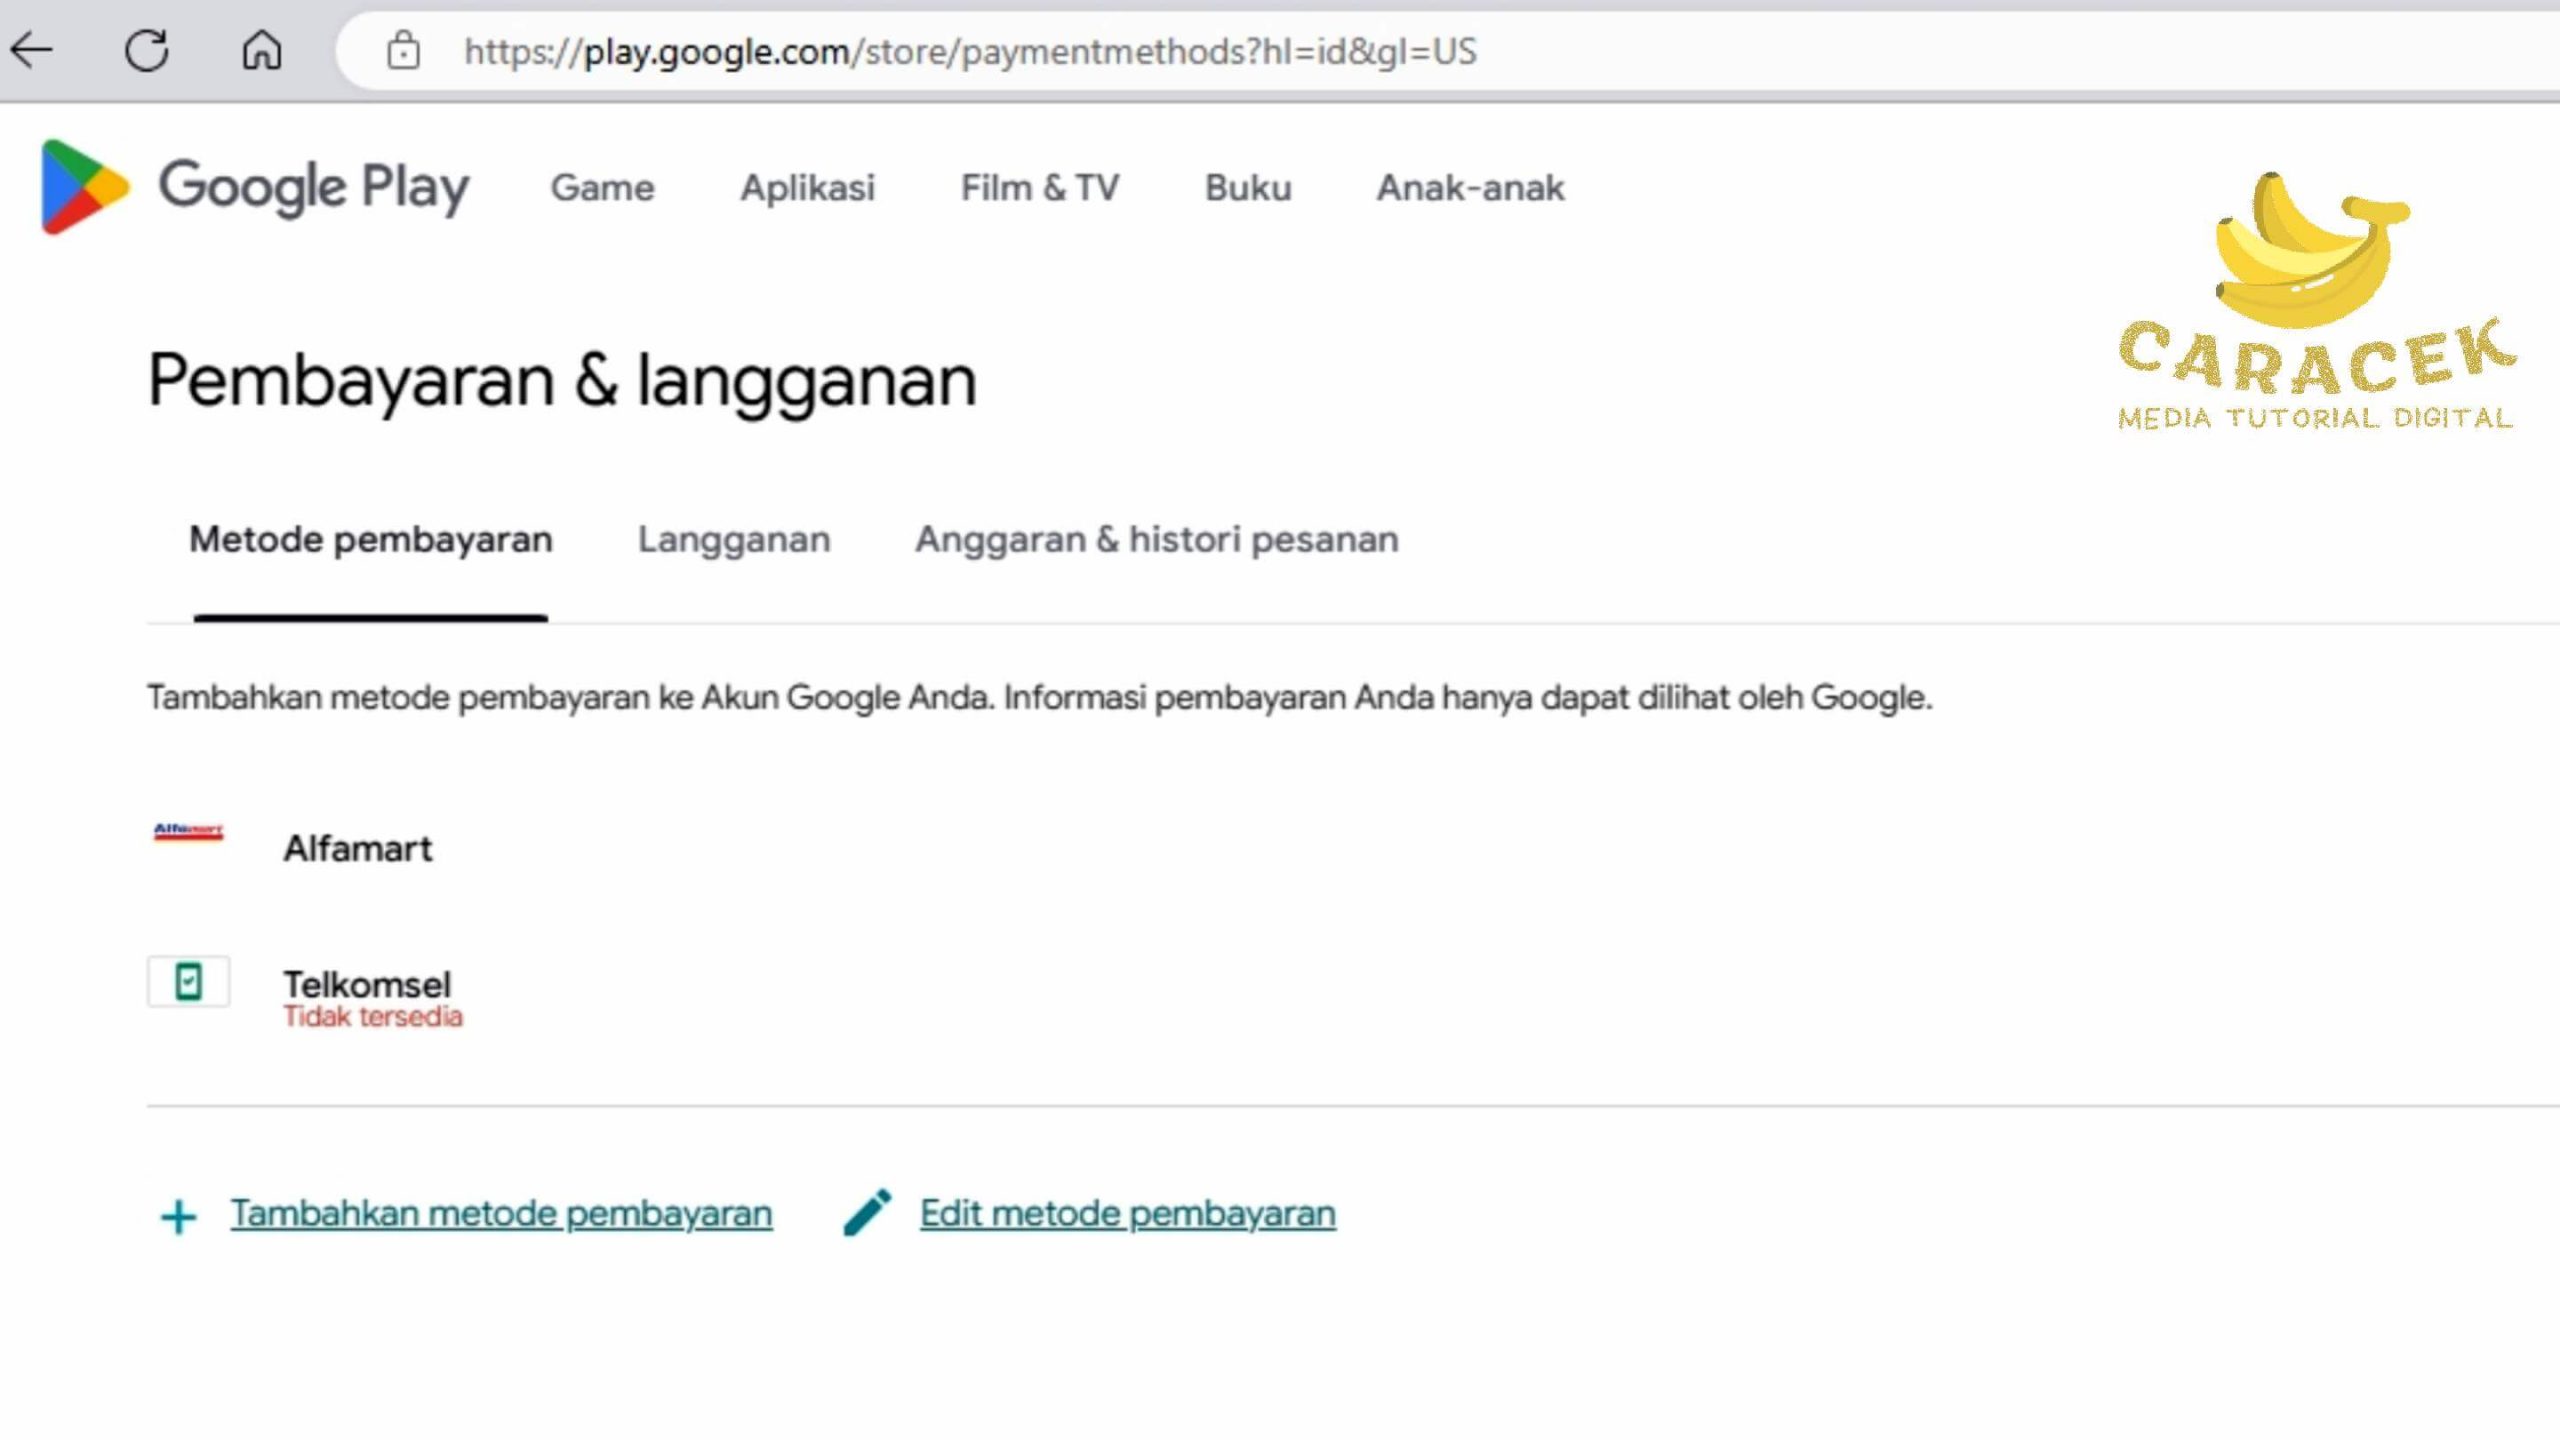Open Anggaran & histori pesanan tab
Image resolution: width=2560 pixels, height=1440 pixels.
click(1156, 540)
